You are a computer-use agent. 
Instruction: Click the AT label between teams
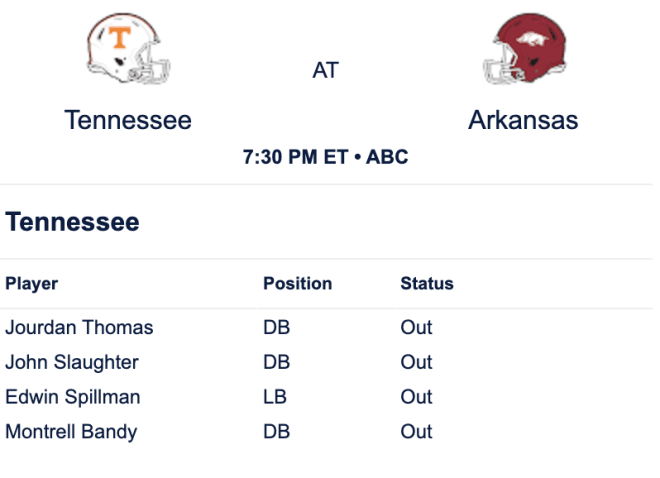(325, 70)
